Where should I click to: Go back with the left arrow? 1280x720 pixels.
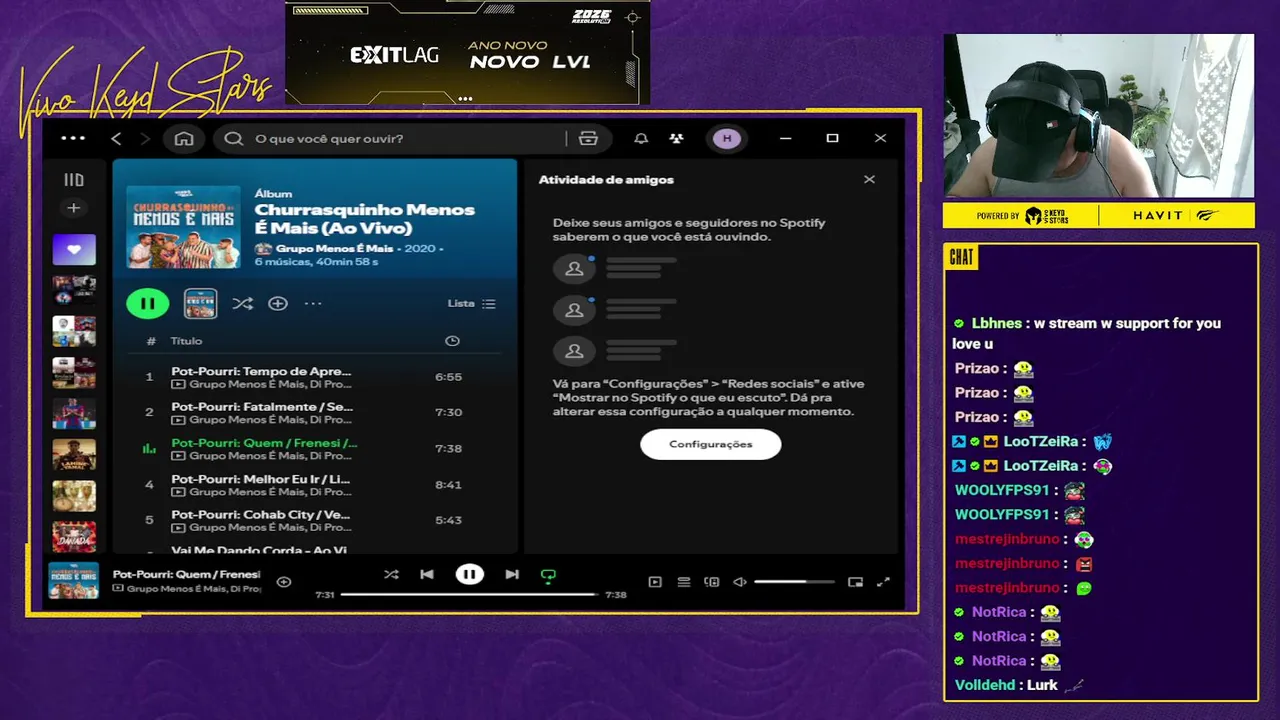(116, 138)
